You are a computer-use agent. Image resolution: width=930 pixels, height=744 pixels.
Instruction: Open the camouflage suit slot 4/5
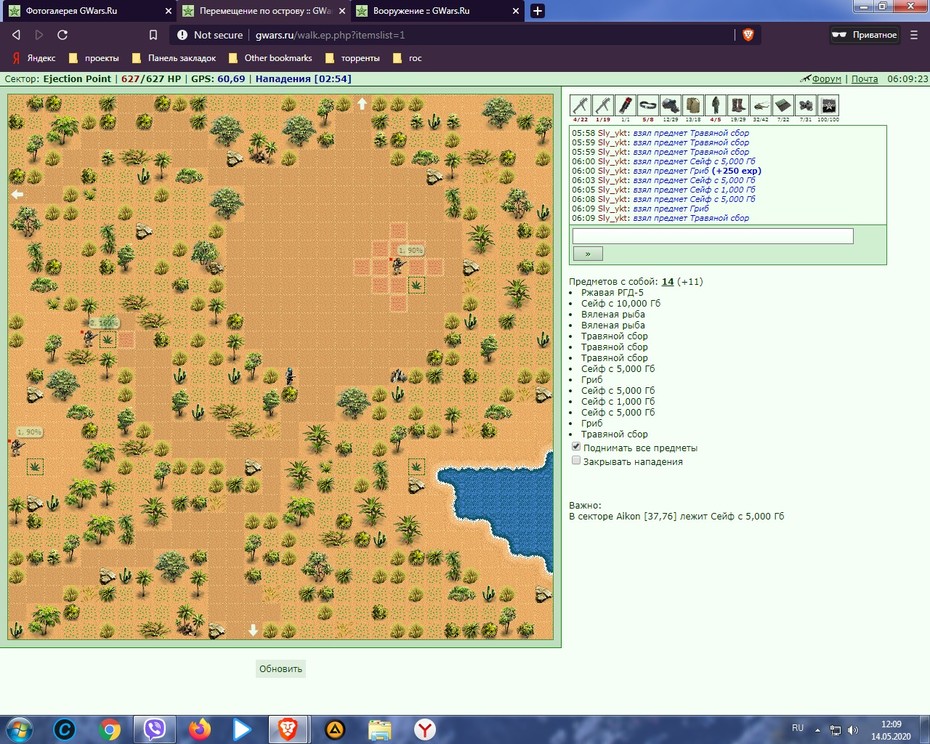(715, 106)
